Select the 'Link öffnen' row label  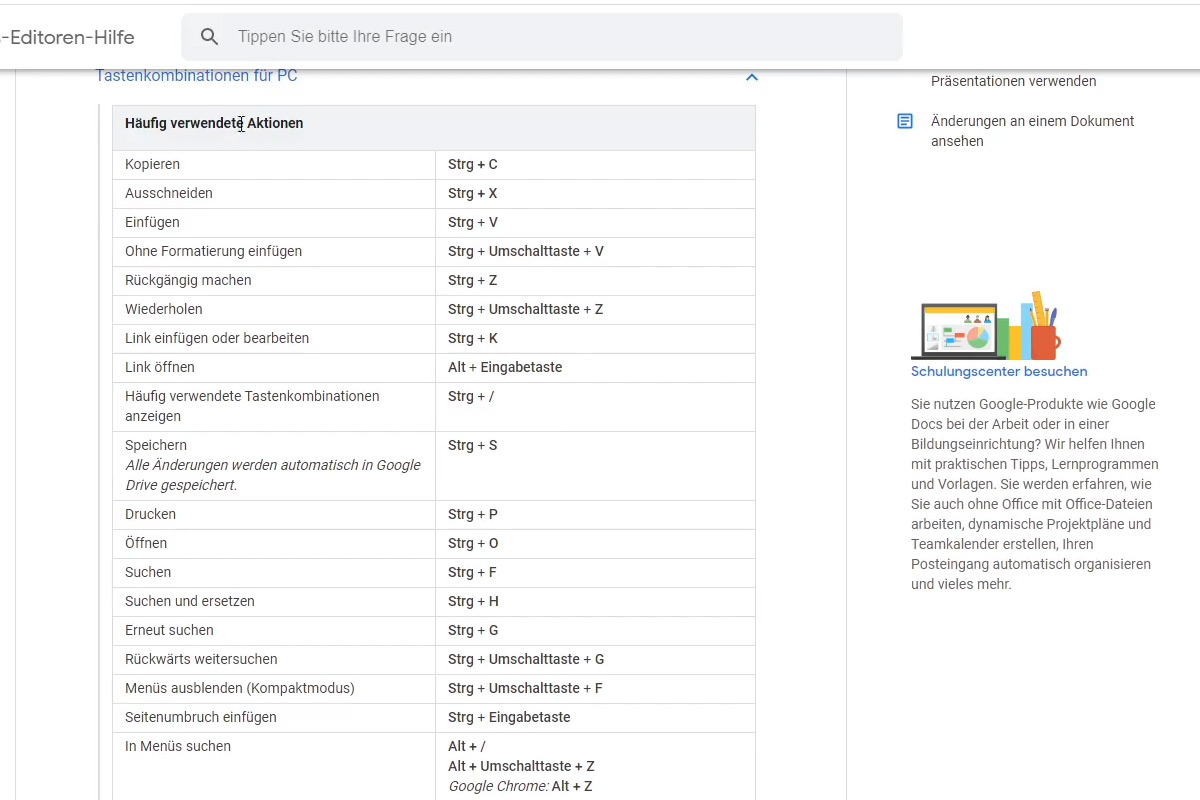pos(160,367)
